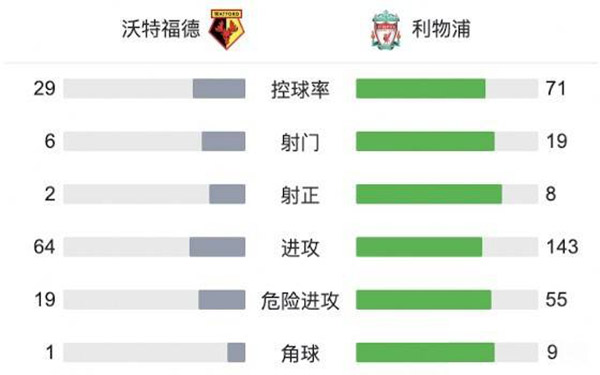
Task: Click Watford's gray possession bar
Action: coord(219,88)
